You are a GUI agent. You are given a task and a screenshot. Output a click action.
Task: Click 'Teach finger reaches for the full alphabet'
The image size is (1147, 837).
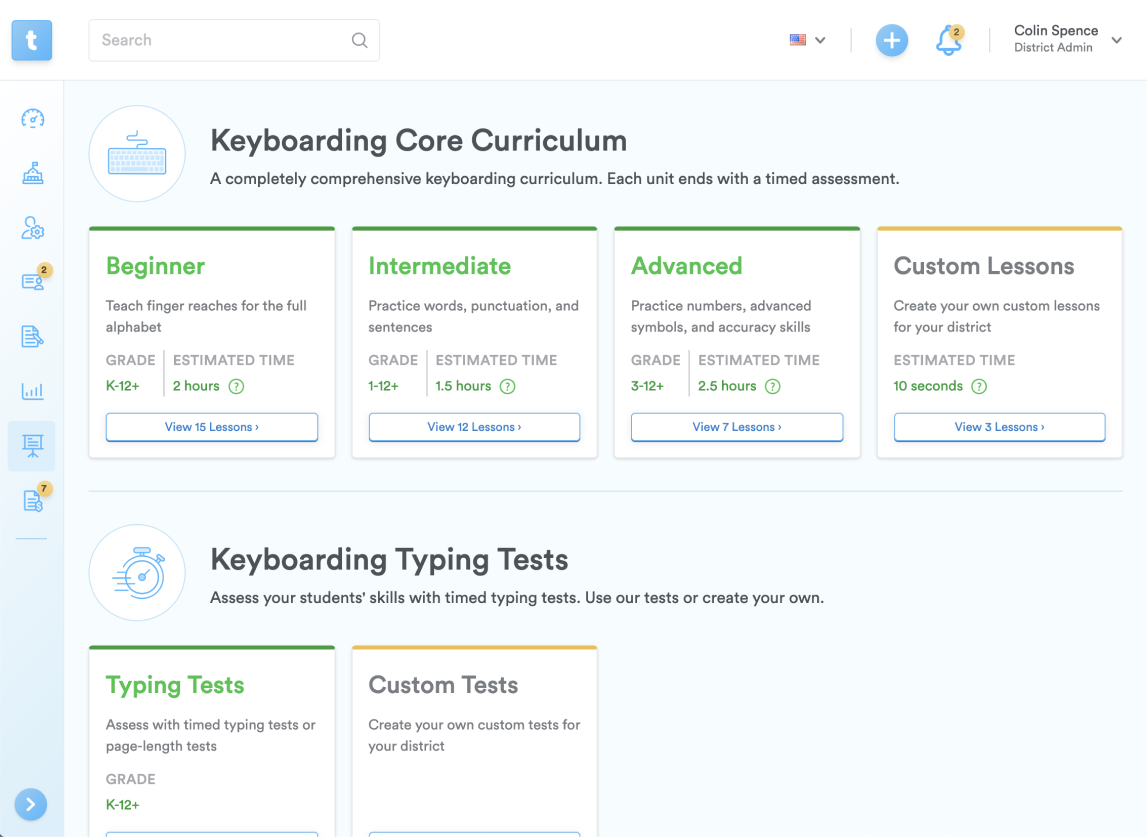pyautogui.click(x=206, y=316)
